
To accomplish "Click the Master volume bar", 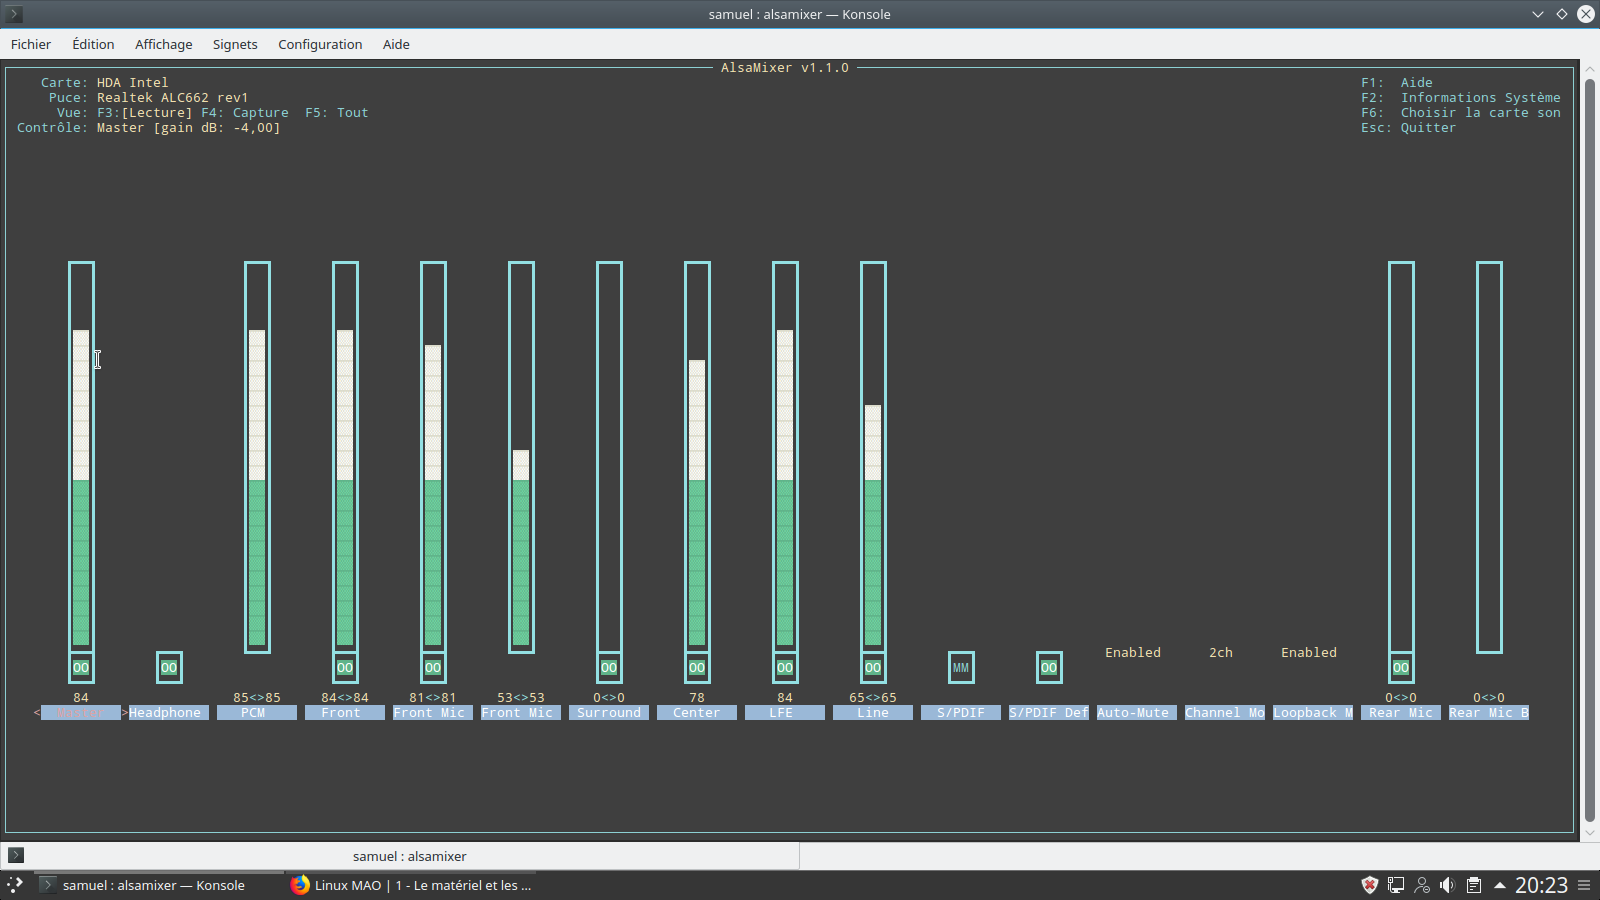I will 81,457.
